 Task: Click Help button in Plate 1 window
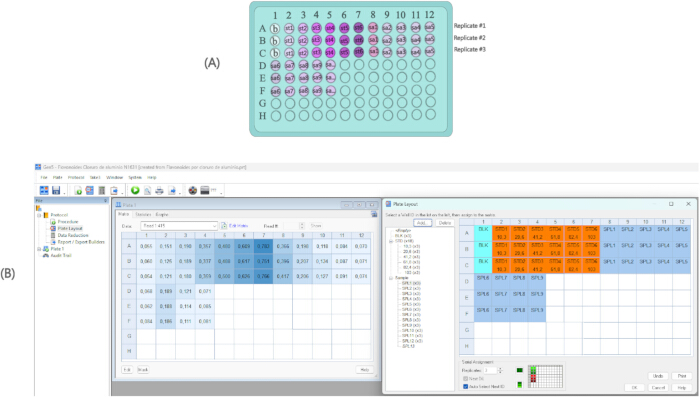365,370
